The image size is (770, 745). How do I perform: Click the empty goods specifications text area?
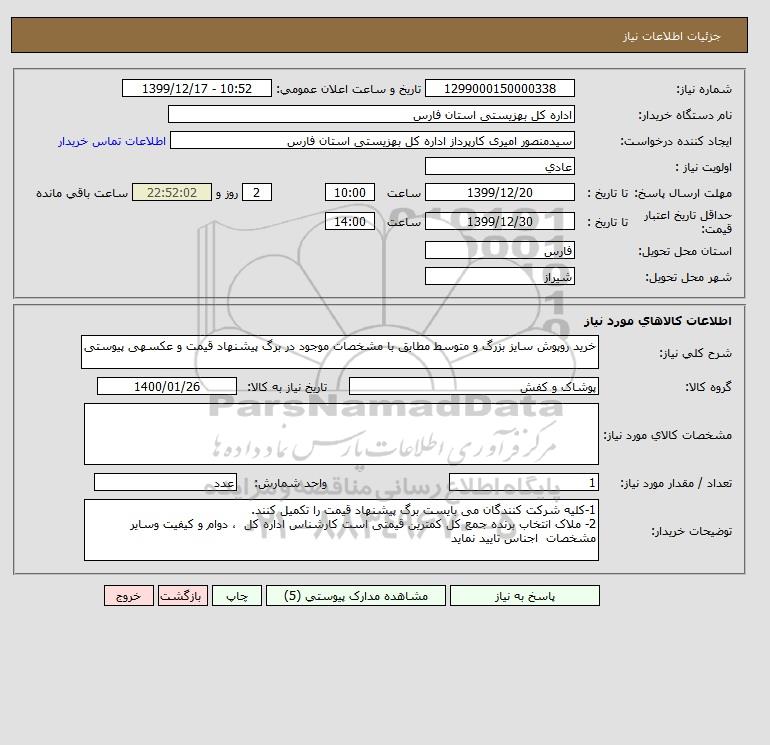point(341,434)
